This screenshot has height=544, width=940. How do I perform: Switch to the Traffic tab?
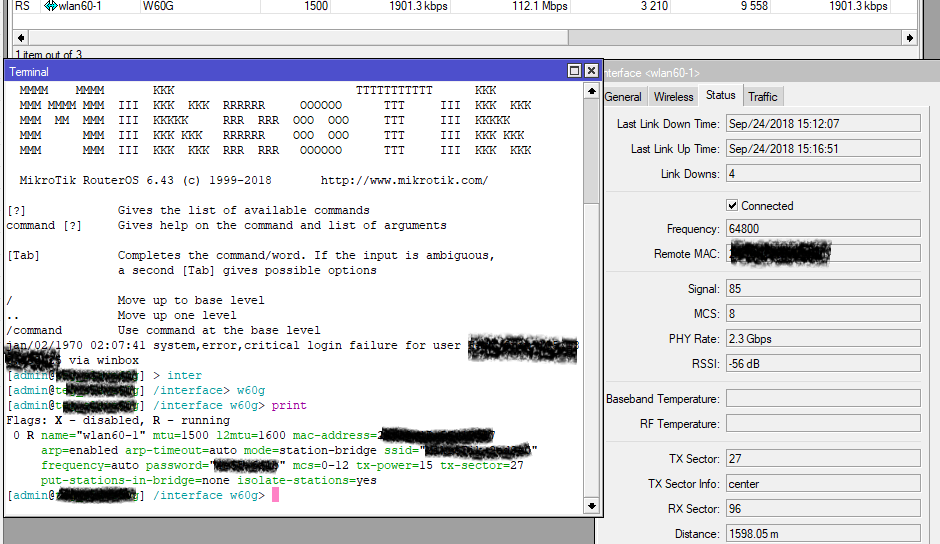763,97
